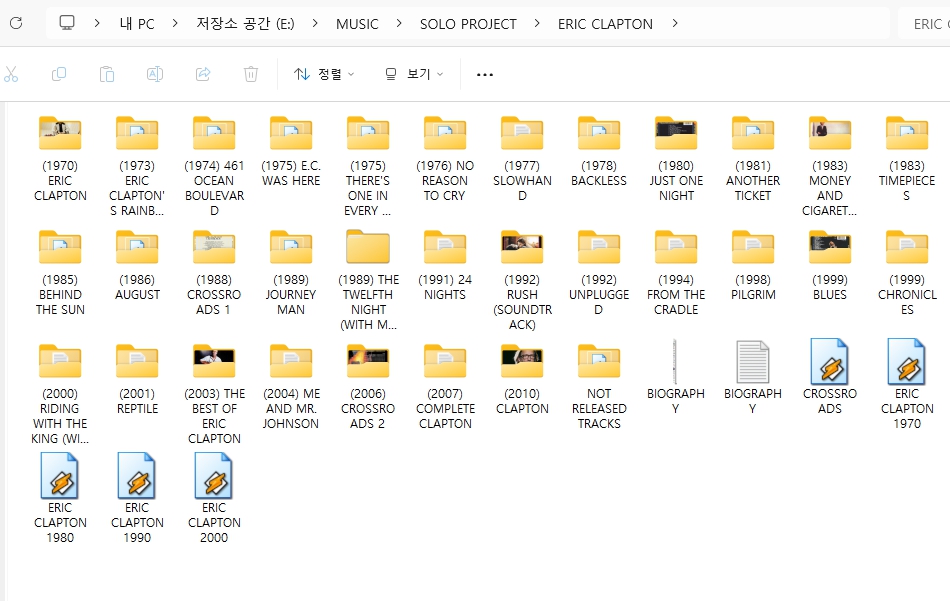Select the ERIC CLAPTON 1970 playlist file
This screenshot has width=950, height=601.
906,363
